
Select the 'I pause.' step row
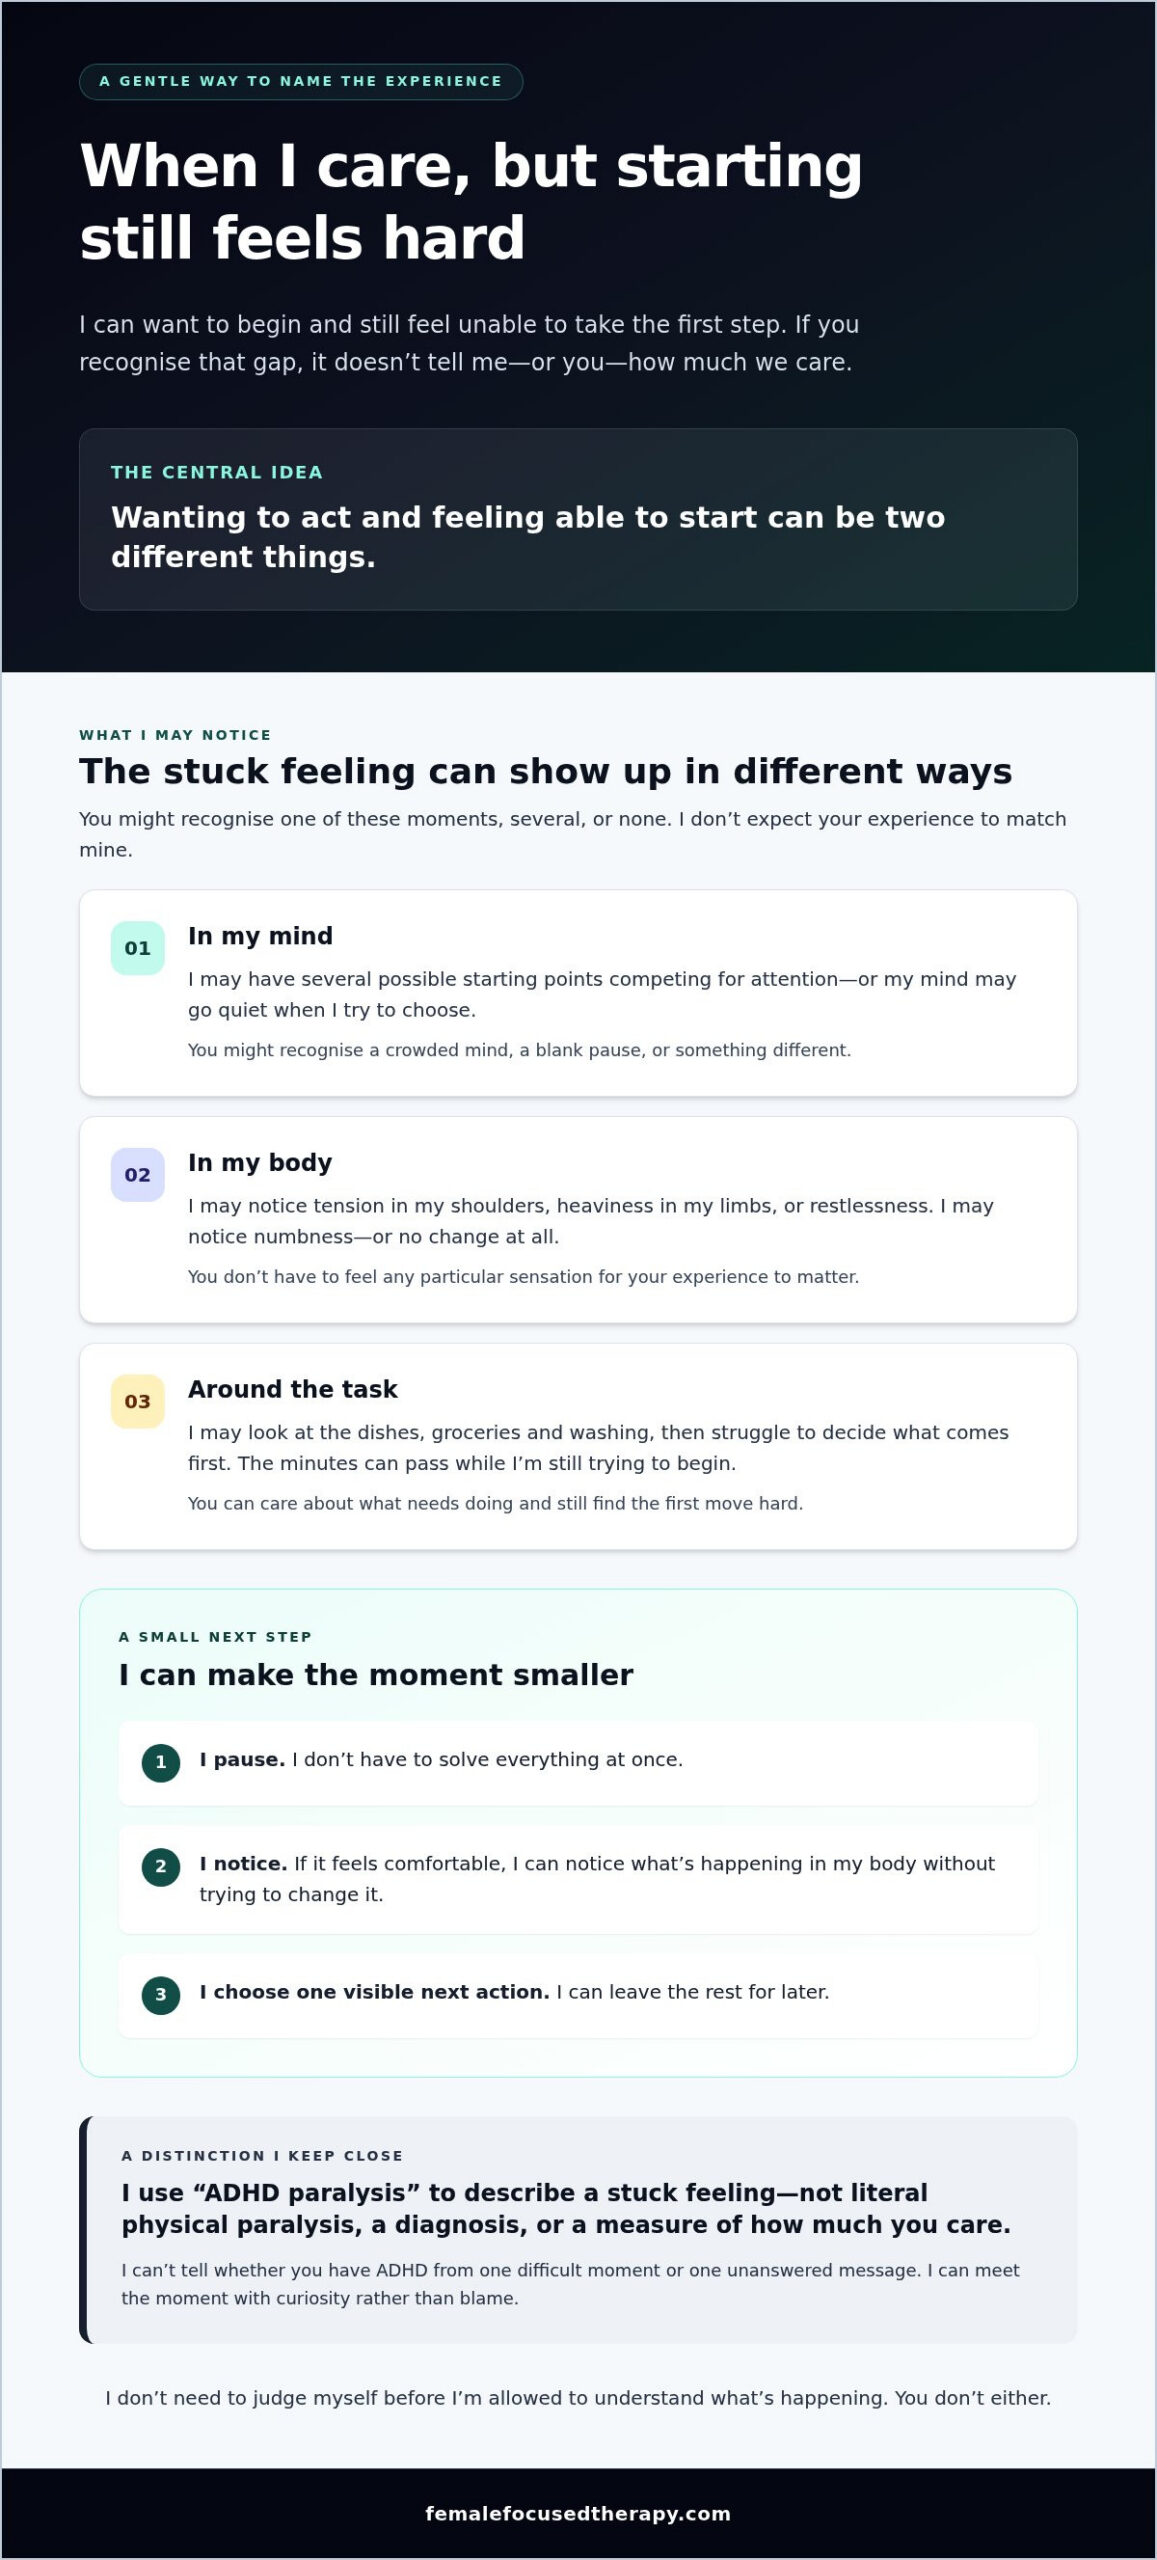click(578, 1763)
